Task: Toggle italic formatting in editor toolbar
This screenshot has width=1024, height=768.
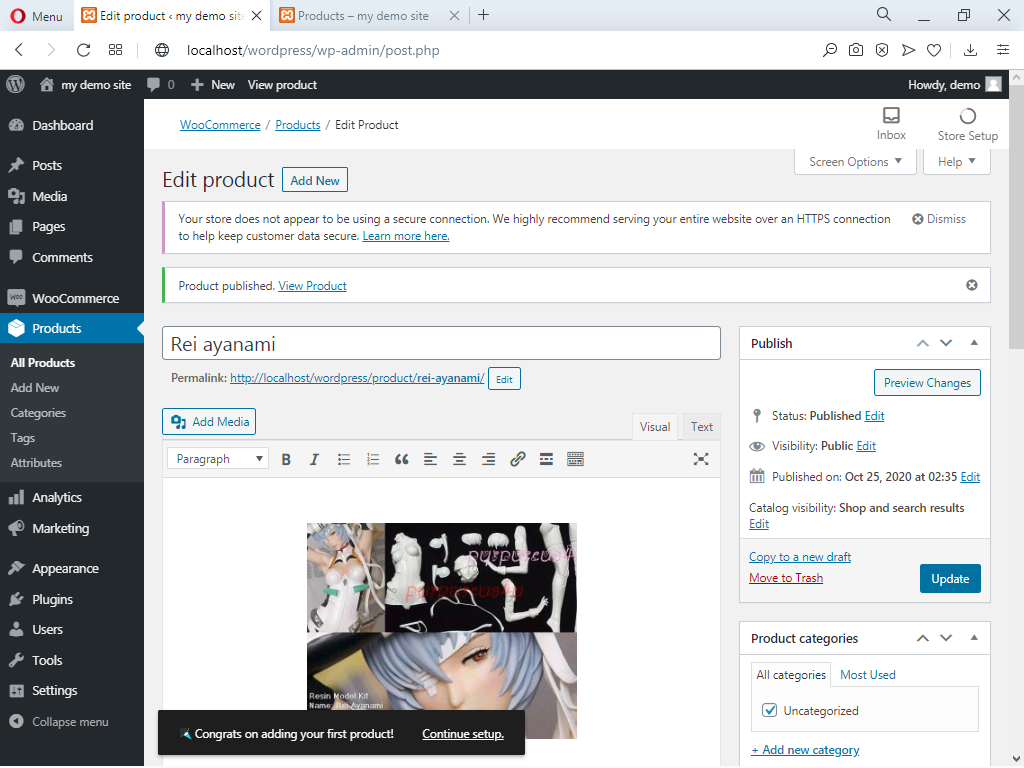Action: pyautogui.click(x=314, y=460)
